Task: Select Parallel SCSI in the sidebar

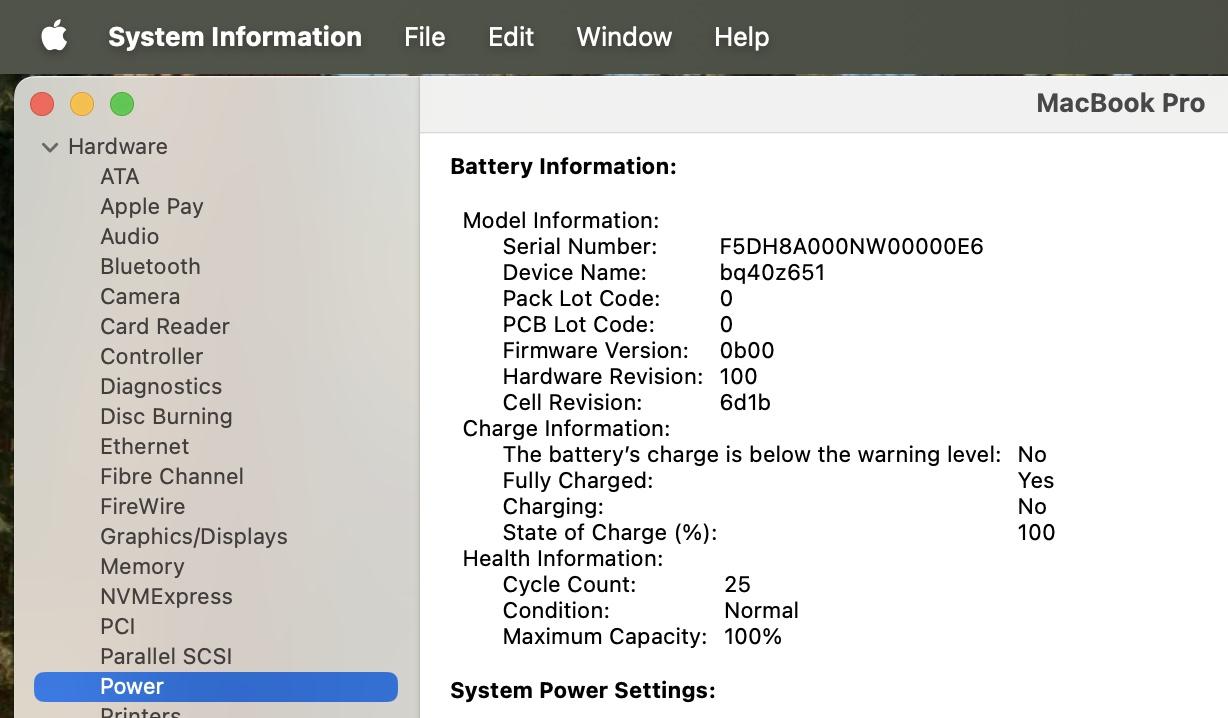Action: tap(166, 656)
